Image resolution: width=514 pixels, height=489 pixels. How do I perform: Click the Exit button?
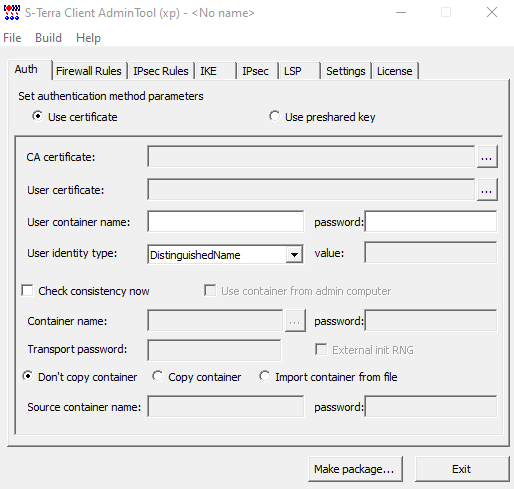462,469
